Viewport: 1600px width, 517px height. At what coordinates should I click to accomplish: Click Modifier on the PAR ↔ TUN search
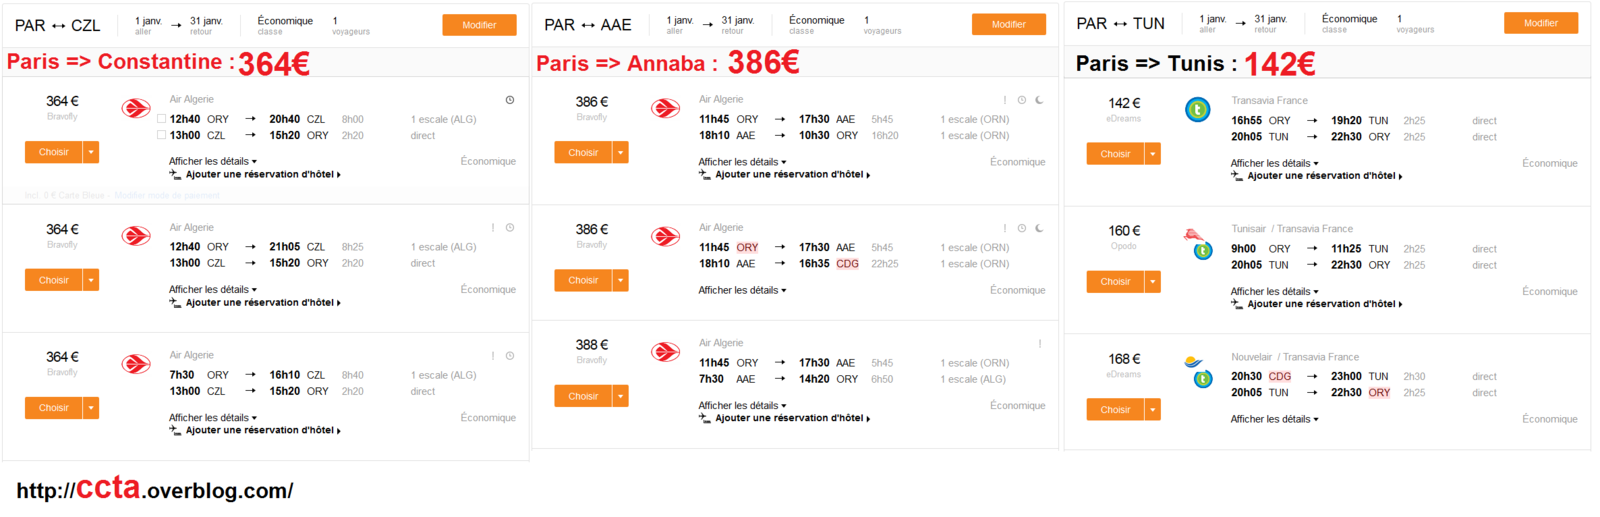tap(1541, 23)
